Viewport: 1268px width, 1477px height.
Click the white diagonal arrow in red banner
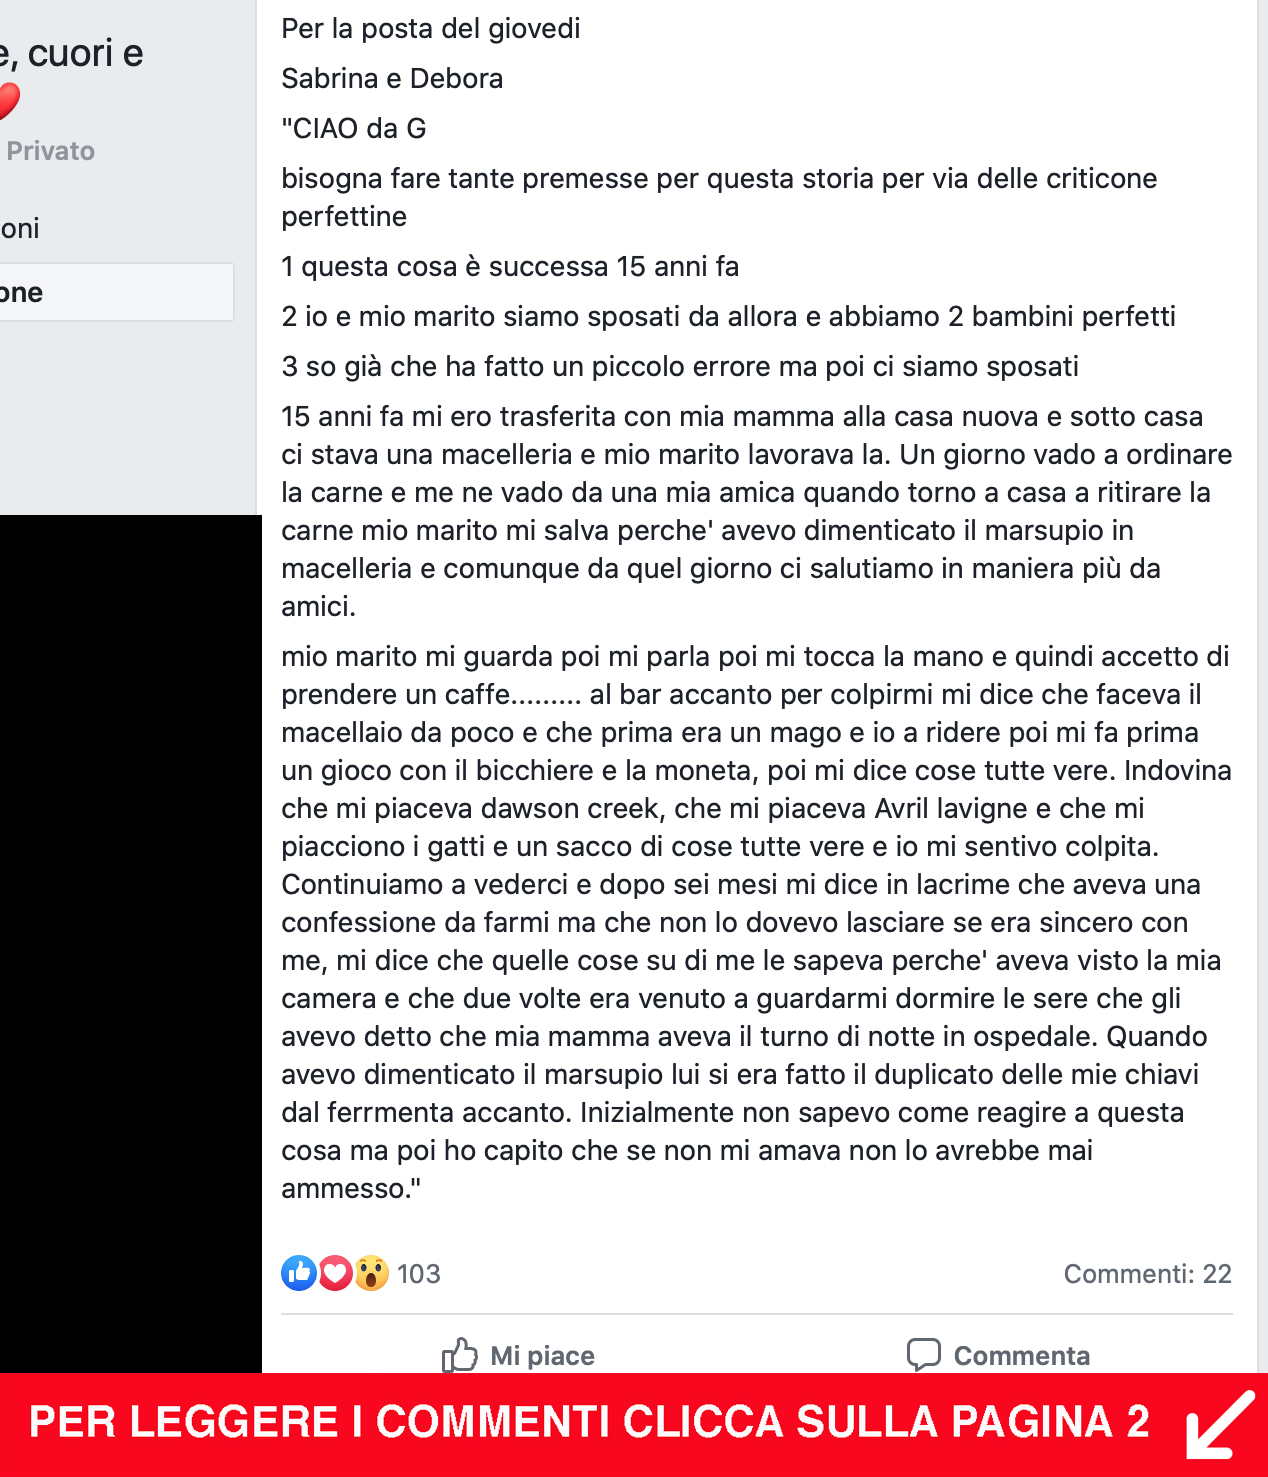click(x=1220, y=1425)
